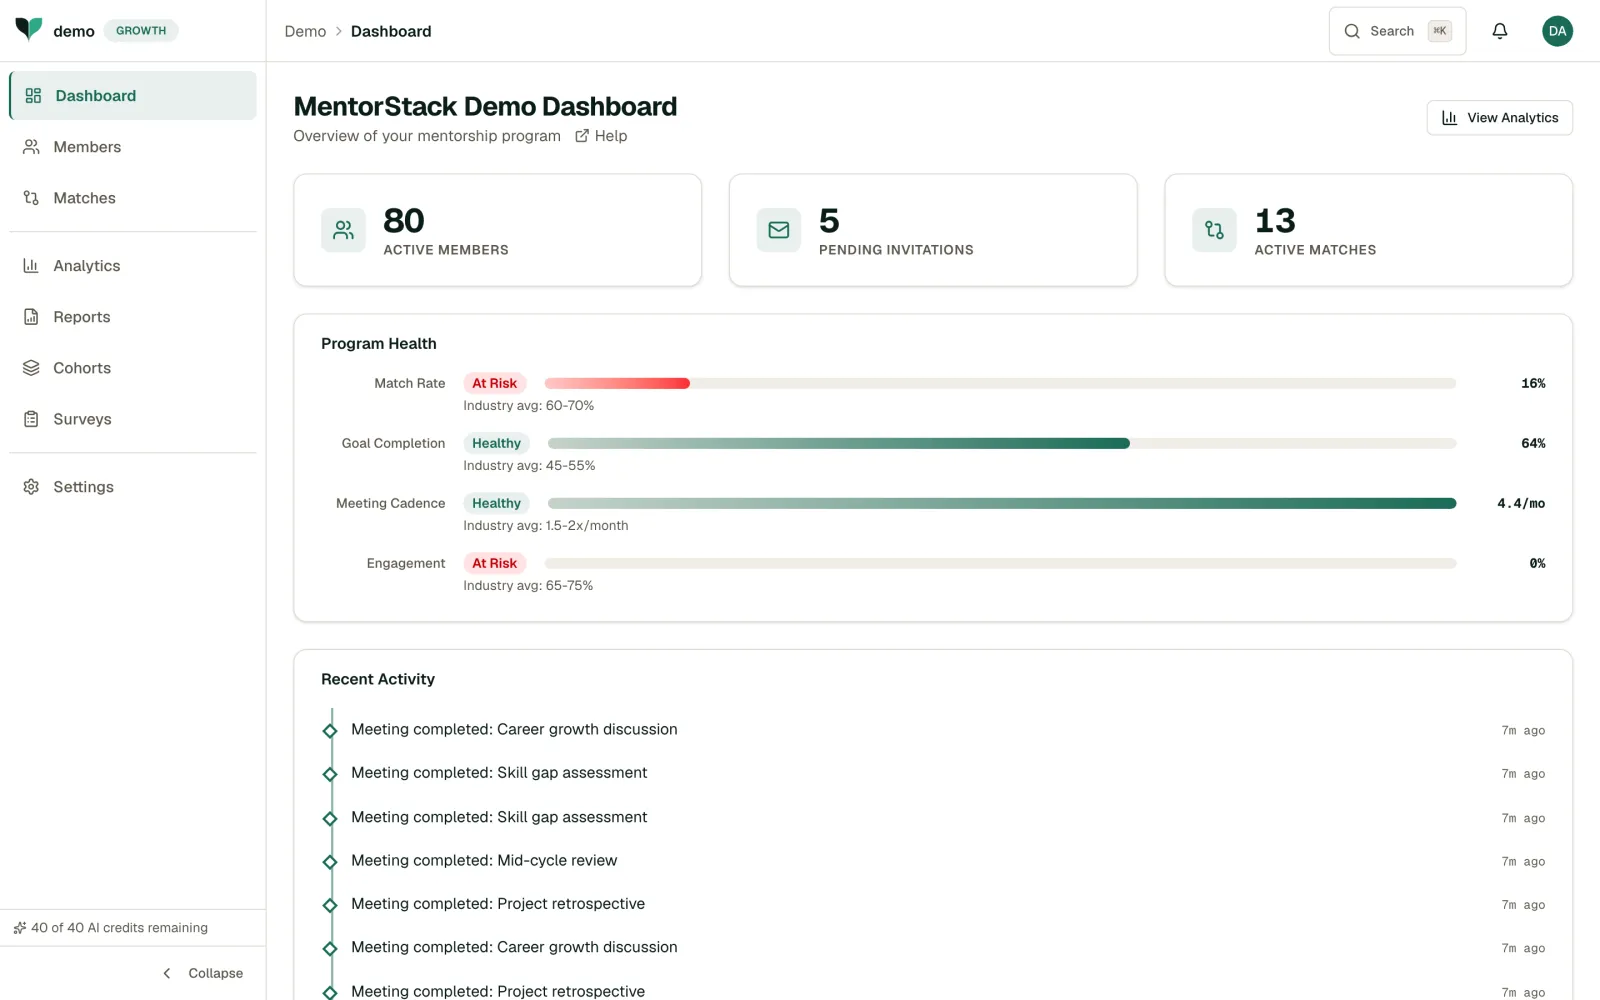Open the 13 Active Matches card

pos(1368,230)
